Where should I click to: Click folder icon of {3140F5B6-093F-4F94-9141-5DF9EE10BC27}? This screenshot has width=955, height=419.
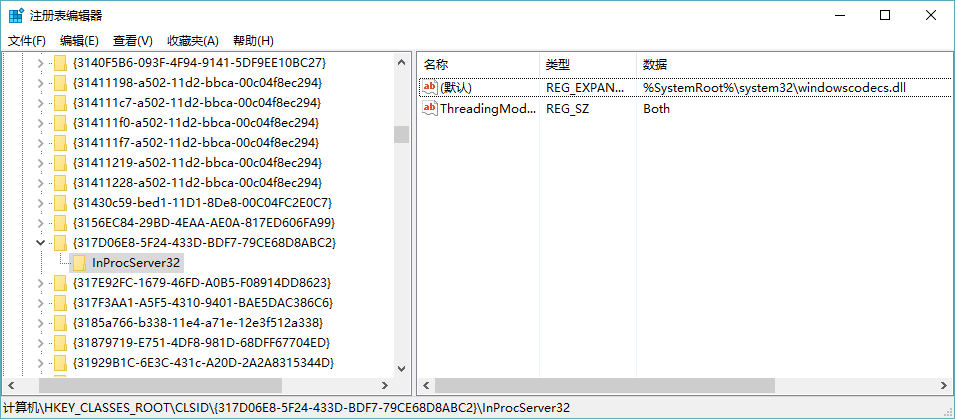pyautogui.click(x=60, y=63)
